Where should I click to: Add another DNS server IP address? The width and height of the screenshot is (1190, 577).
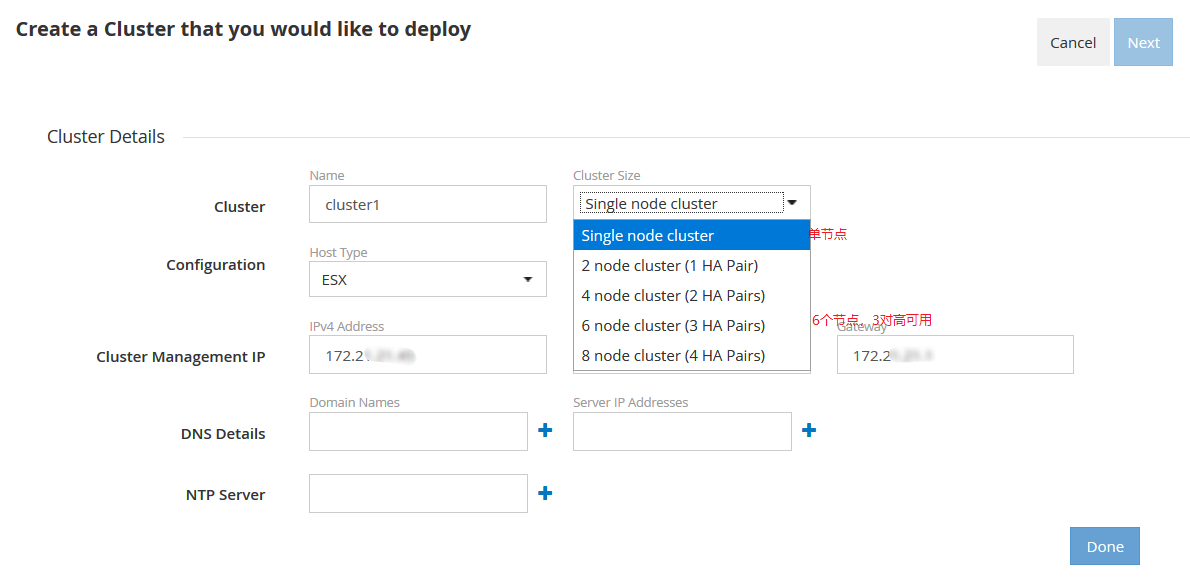pos(809,430)
